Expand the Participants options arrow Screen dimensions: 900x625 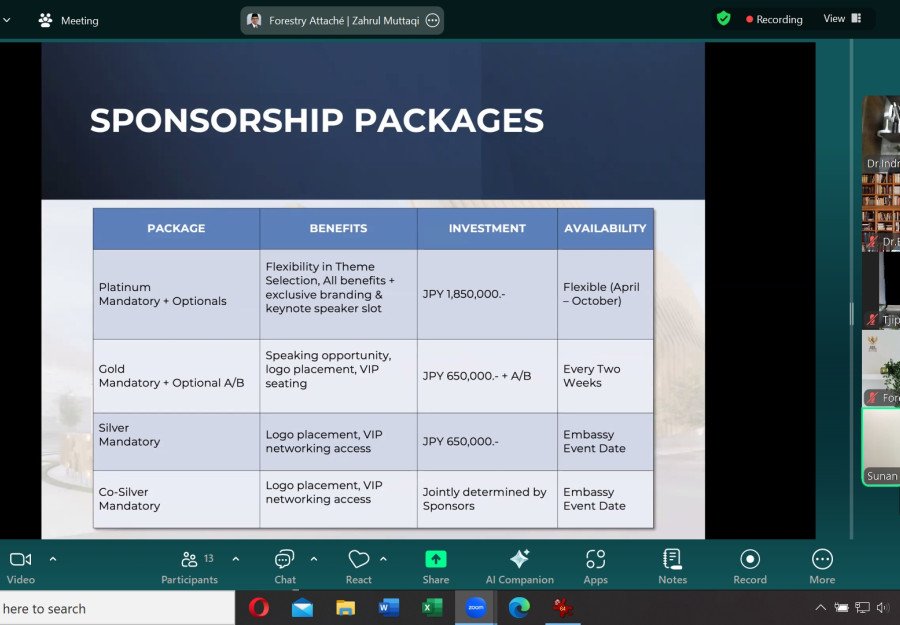(x=236, y=559)
